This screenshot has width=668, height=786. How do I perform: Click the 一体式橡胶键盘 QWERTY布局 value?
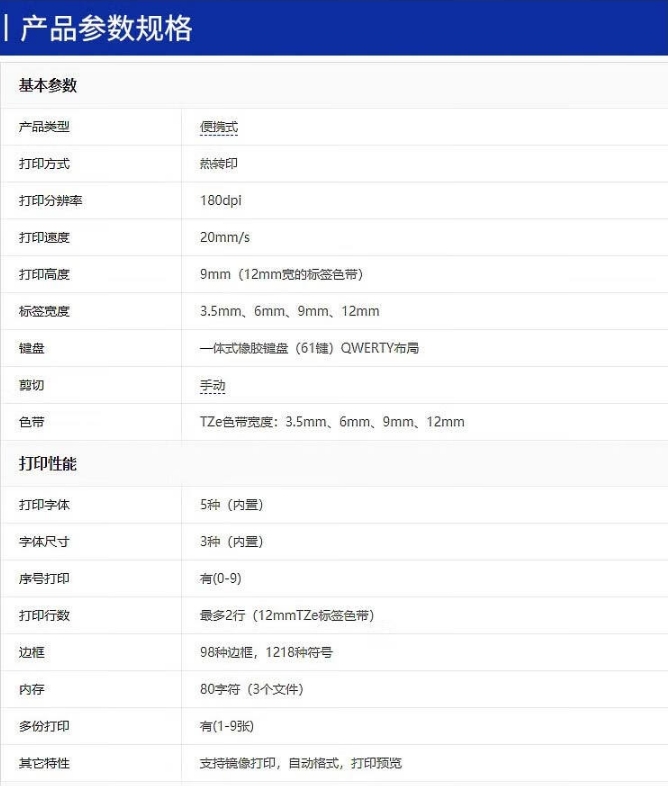tap(309, 348)
